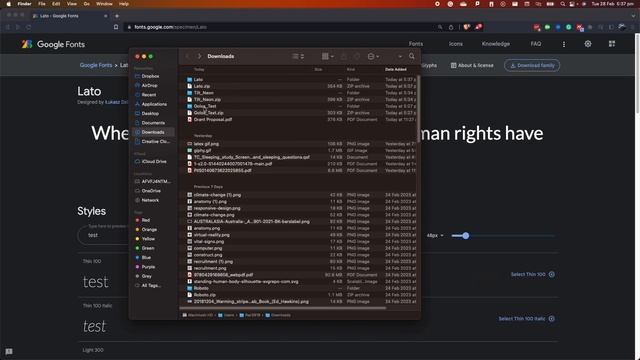Screen dimensions: 640x360
Task: Click Downloads in the Finder path bar
Action: (x=278, y=315)
